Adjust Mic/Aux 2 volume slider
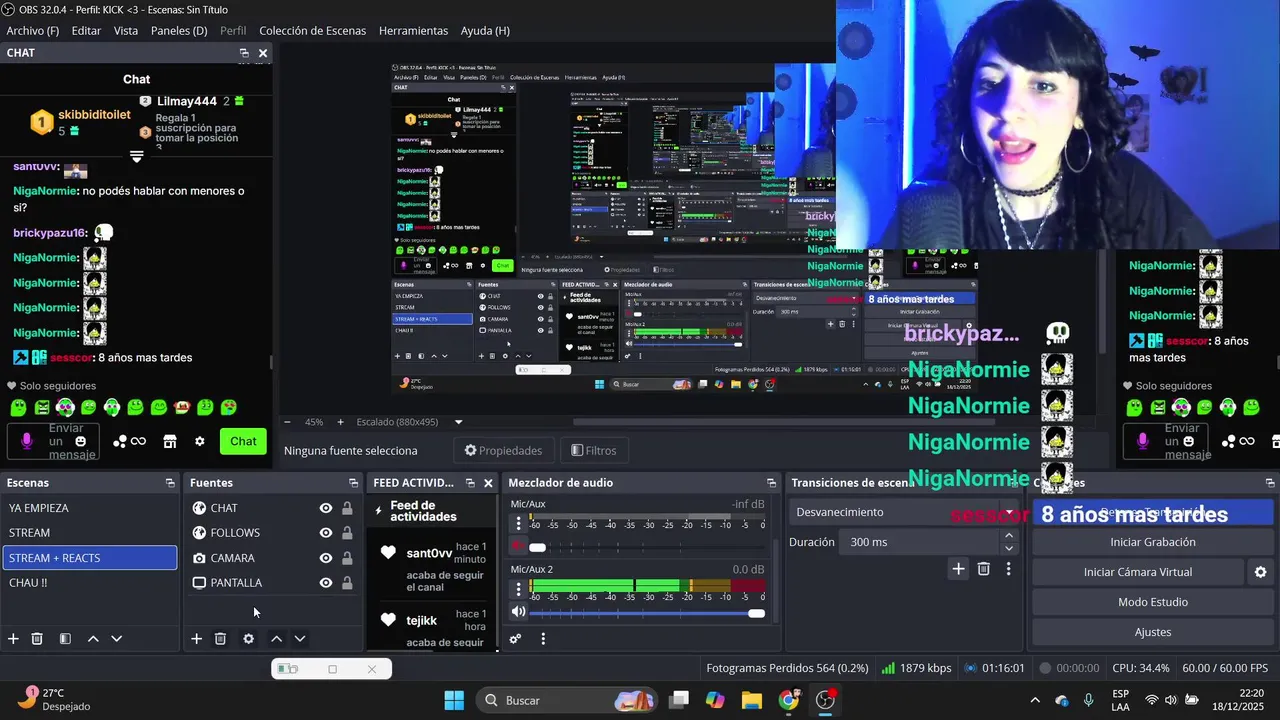 coord(756,613)
